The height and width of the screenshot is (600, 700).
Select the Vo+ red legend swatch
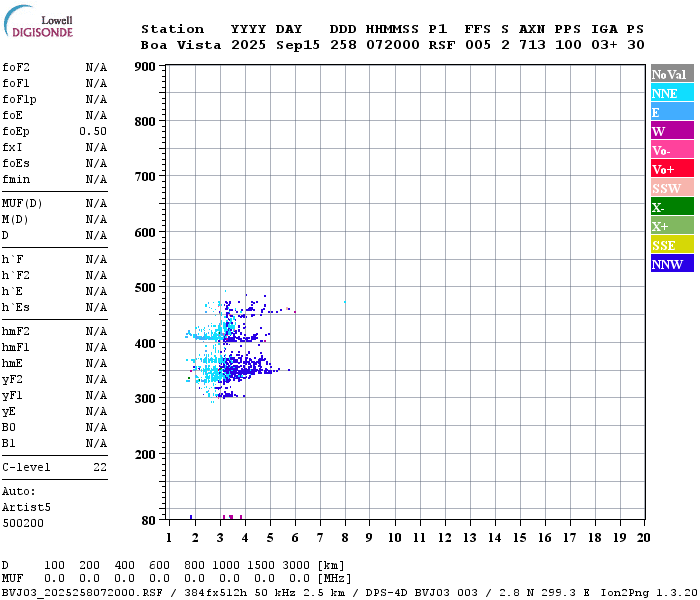point(672,169)
